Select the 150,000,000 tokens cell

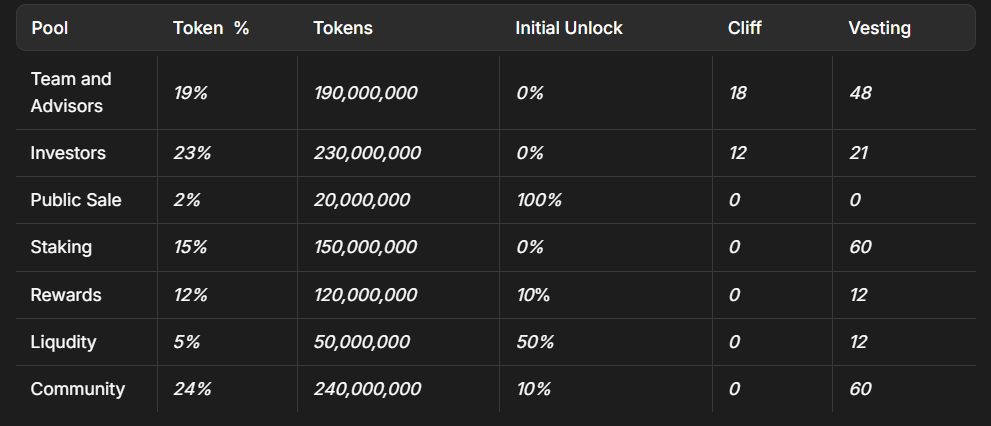point(365,247)
